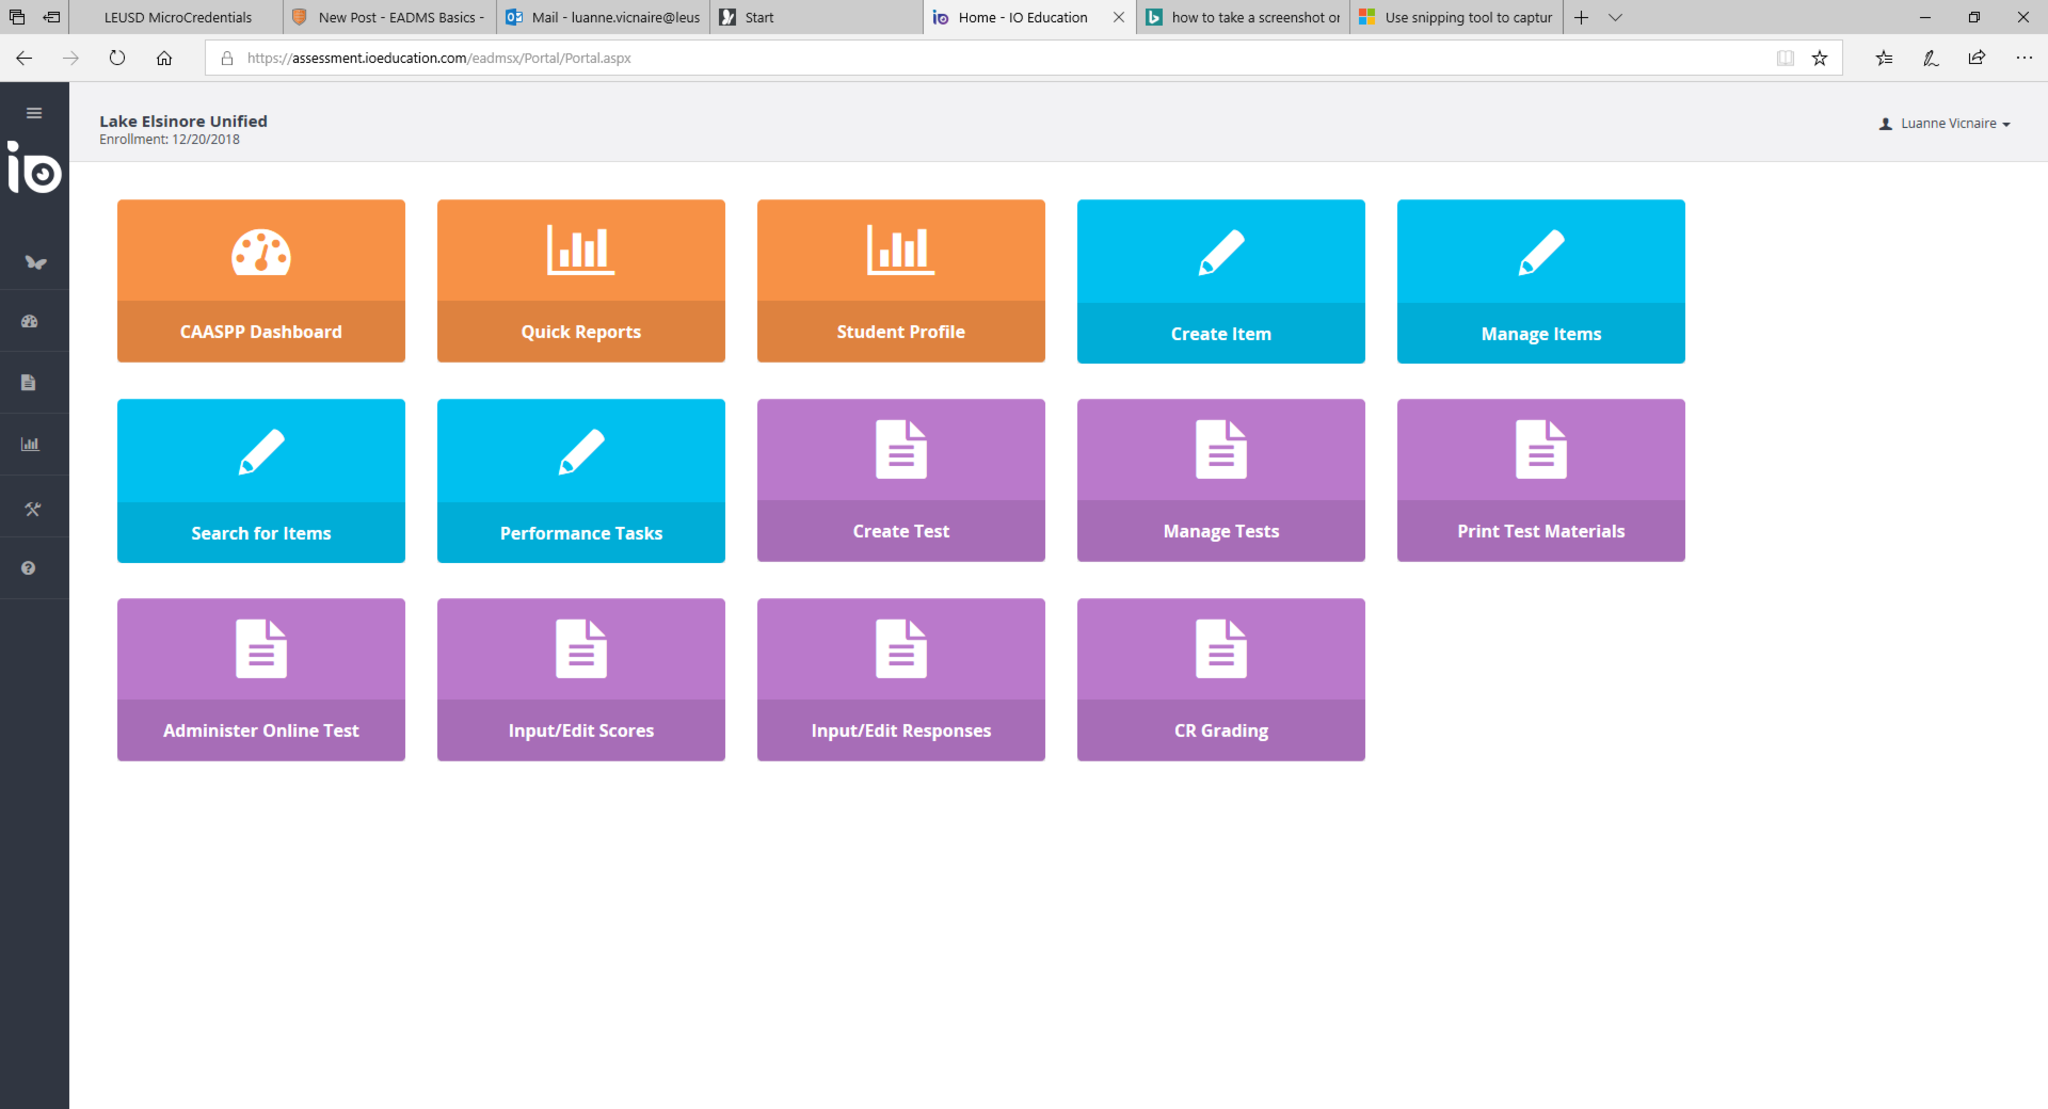This screenshot has width=2048, height=1109.
Task: Toggle reading view icon in address bar
Action: [1785, 58]
